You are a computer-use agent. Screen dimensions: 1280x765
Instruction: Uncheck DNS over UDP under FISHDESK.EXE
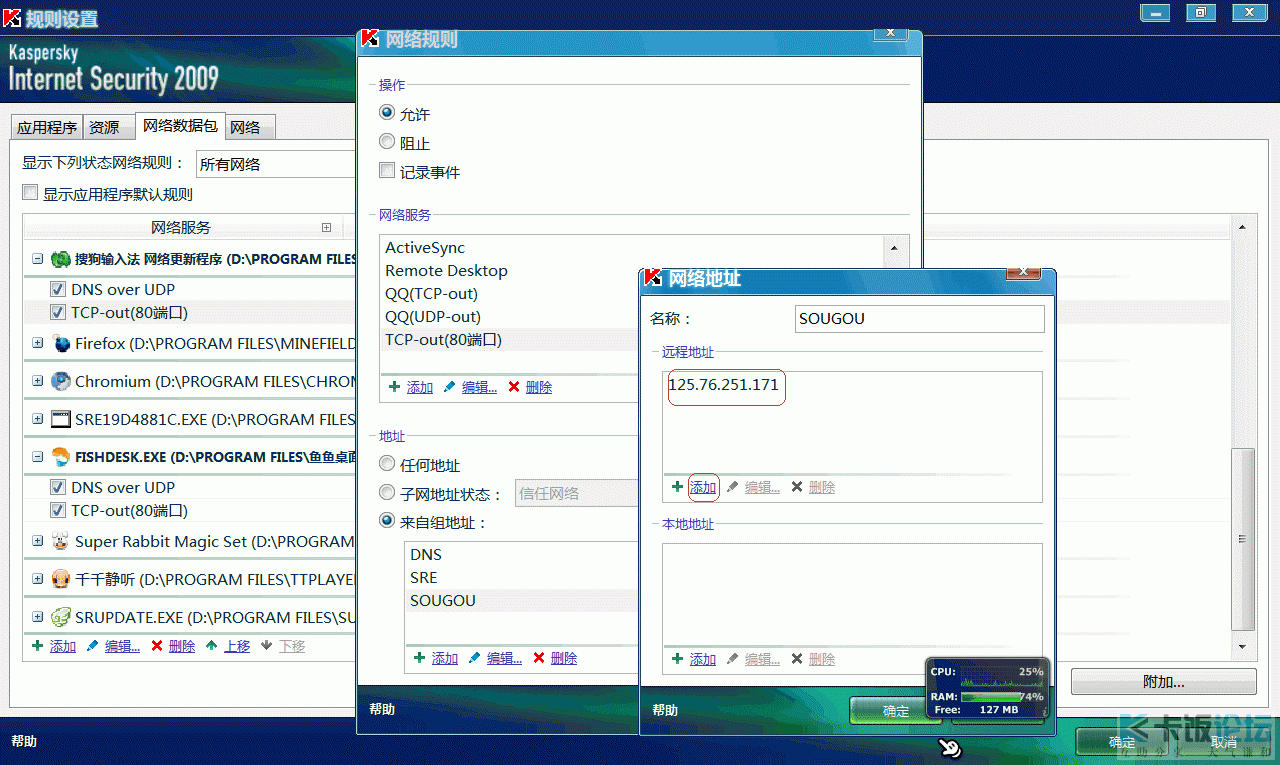point(59,487)
